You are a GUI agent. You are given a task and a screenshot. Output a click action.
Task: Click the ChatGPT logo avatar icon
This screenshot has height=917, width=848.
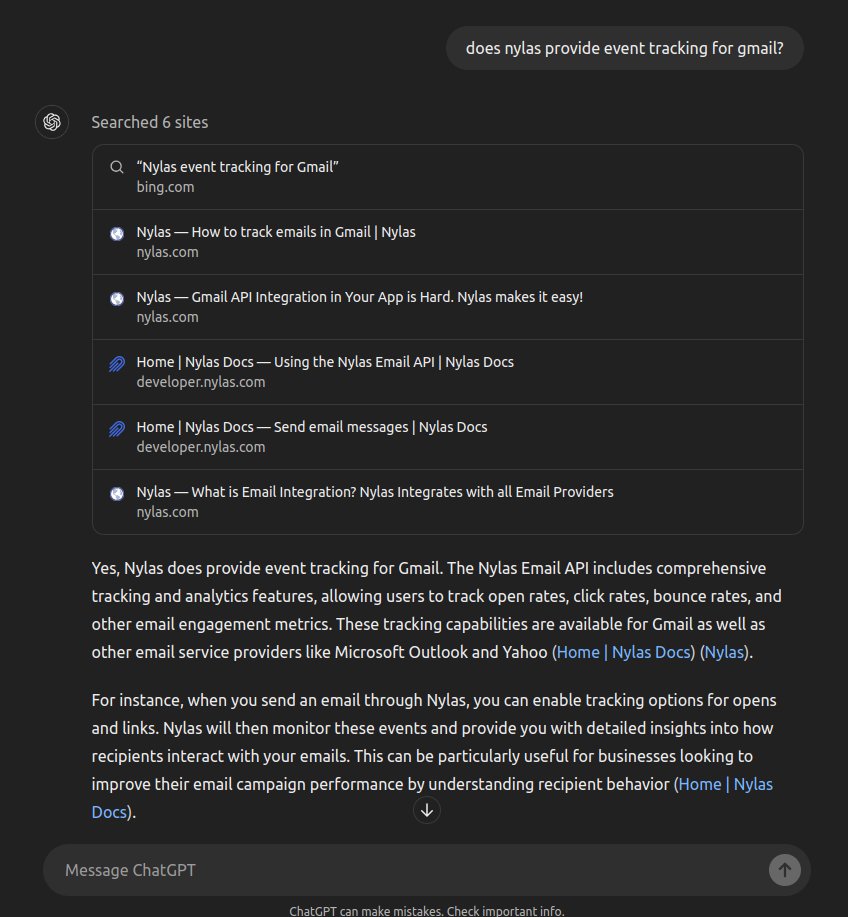[52, 122]
